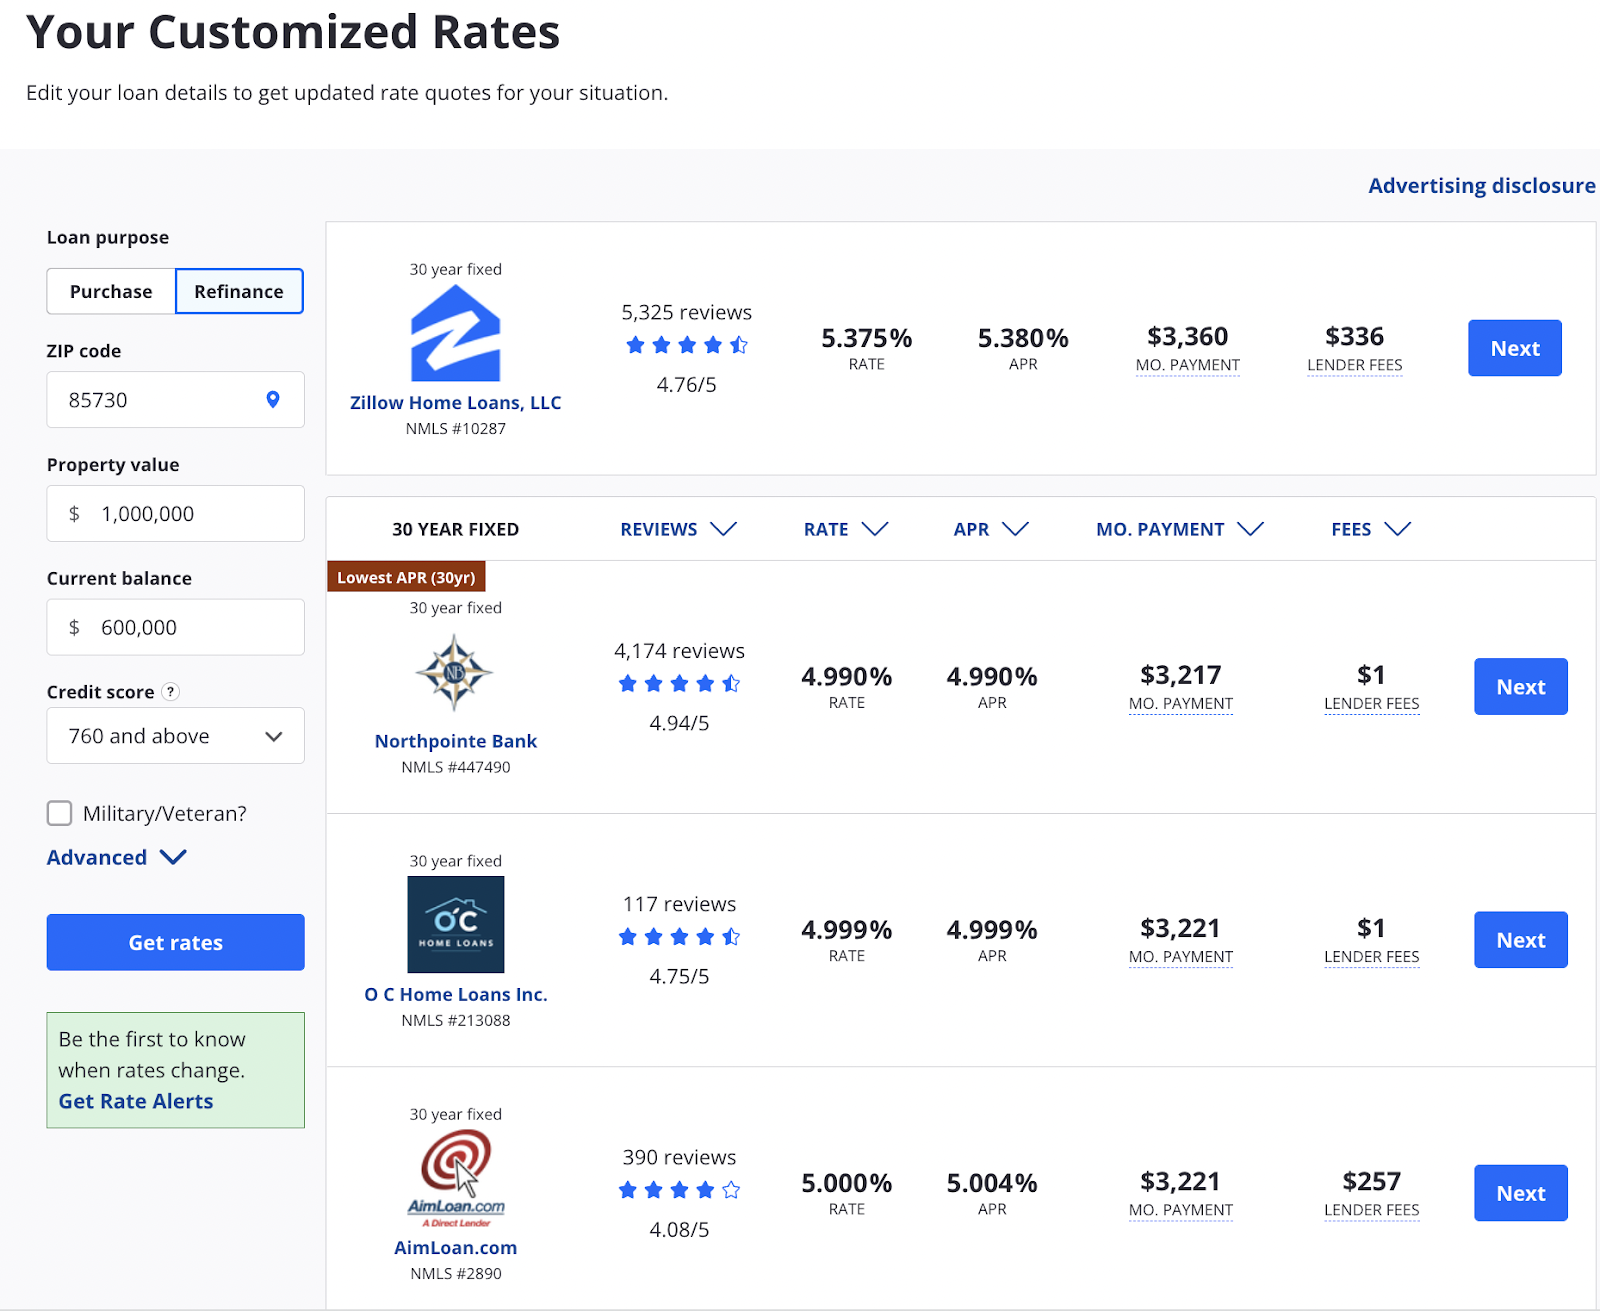1600x1311 pixels.
Task: Select the Refinance option
Action: [239, 291]
